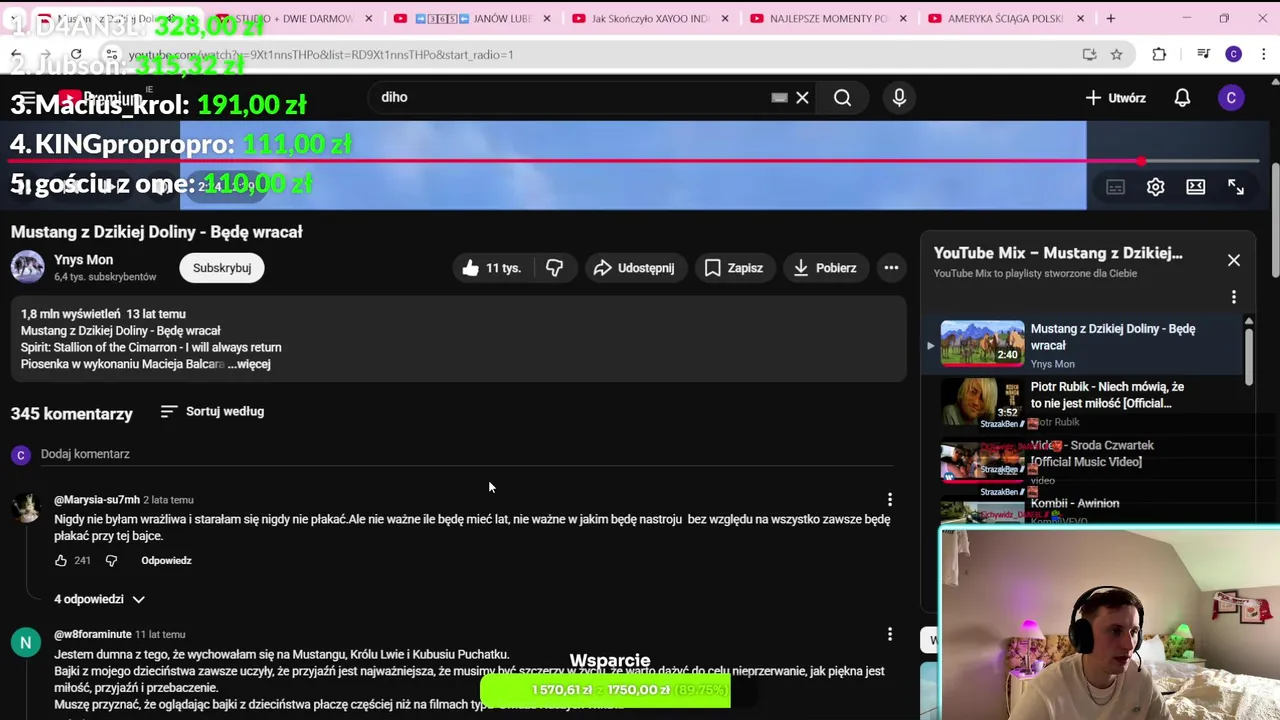Dislike the video with thumbs down
Image resolution: width=1280 pixels, height=720 pixels.
click(555, 268)
